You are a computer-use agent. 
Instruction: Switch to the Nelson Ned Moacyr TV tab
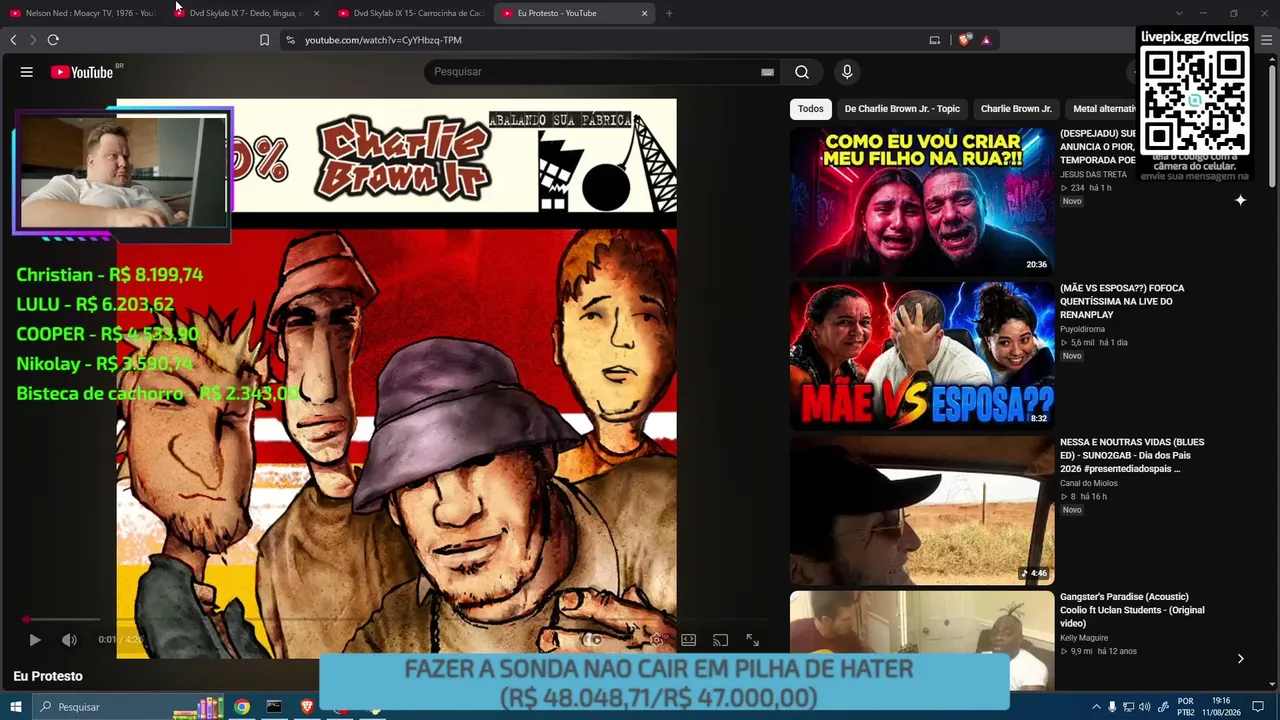(82, 13)
